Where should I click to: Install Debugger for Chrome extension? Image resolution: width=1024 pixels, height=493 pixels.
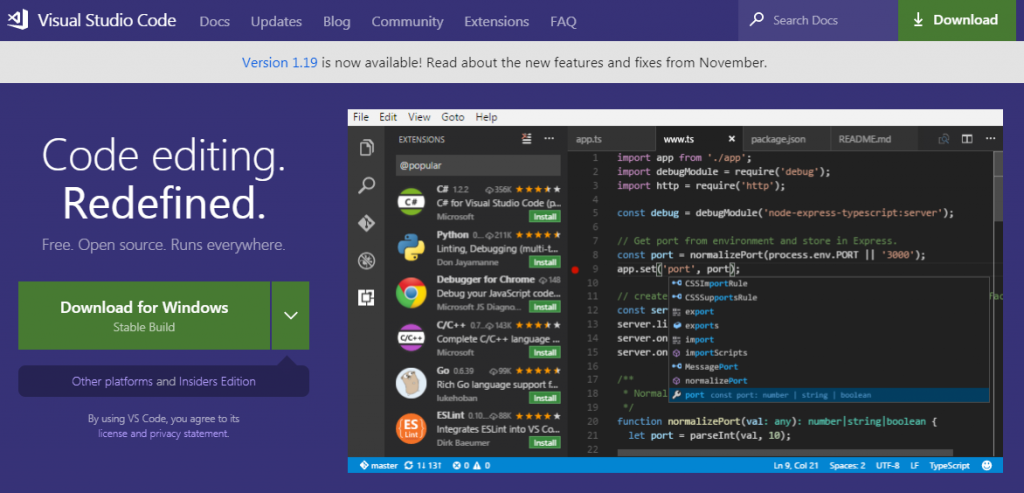[544, 307]
